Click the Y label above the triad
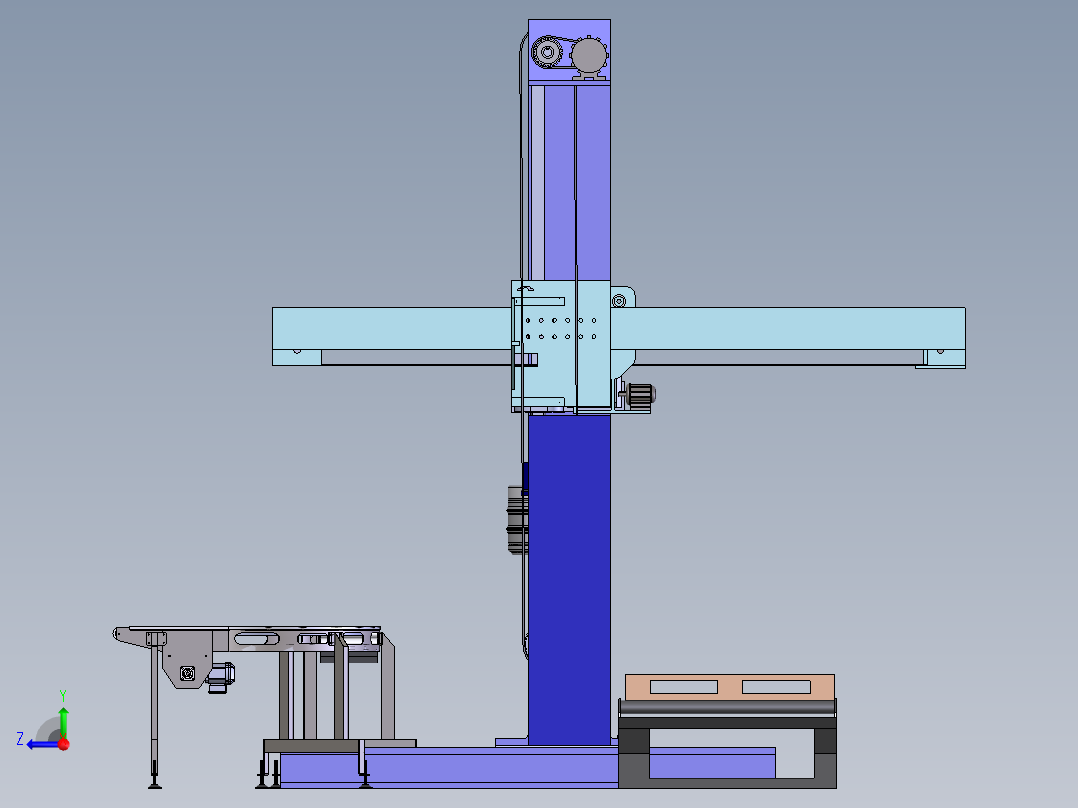 (x=63, y=695)
